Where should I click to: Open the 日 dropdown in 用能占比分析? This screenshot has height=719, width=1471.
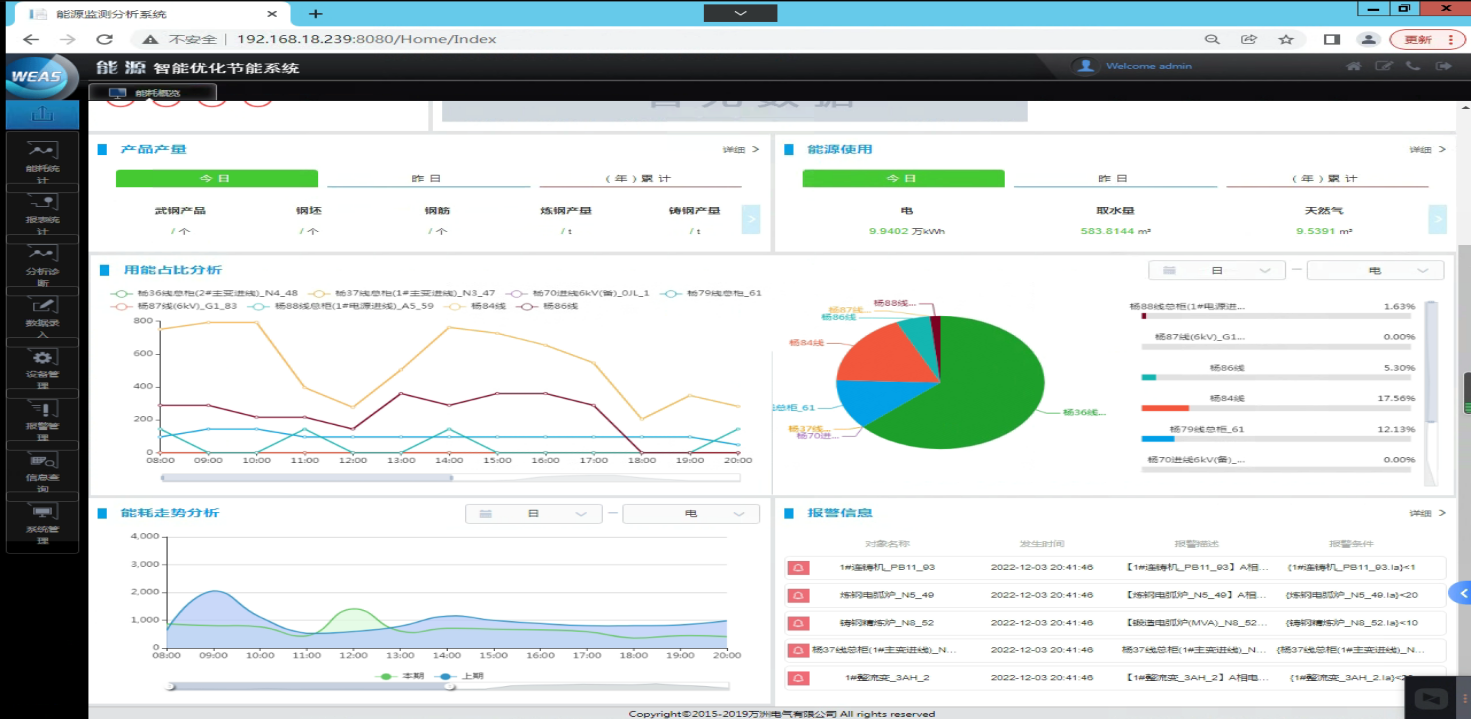[1216, 271]
